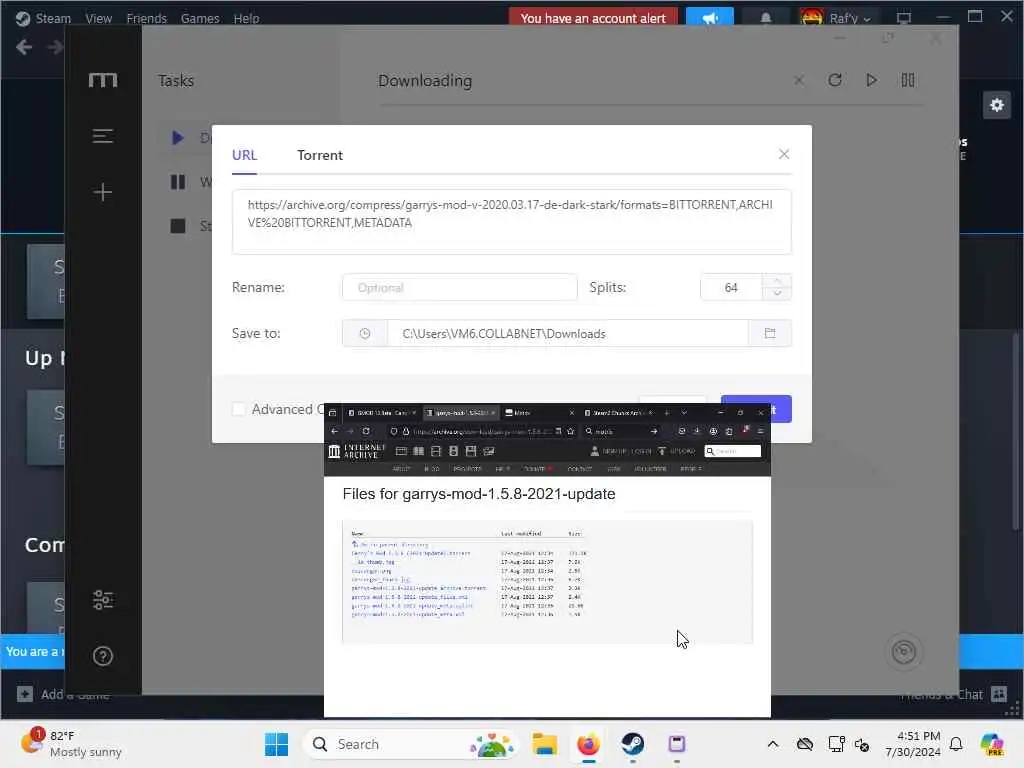Image resolution: width=1024 pixels, height=768 pixels.
Task: Increase the Splits value with up arrow
Action: pyautogui.click(x=777, y=281)
